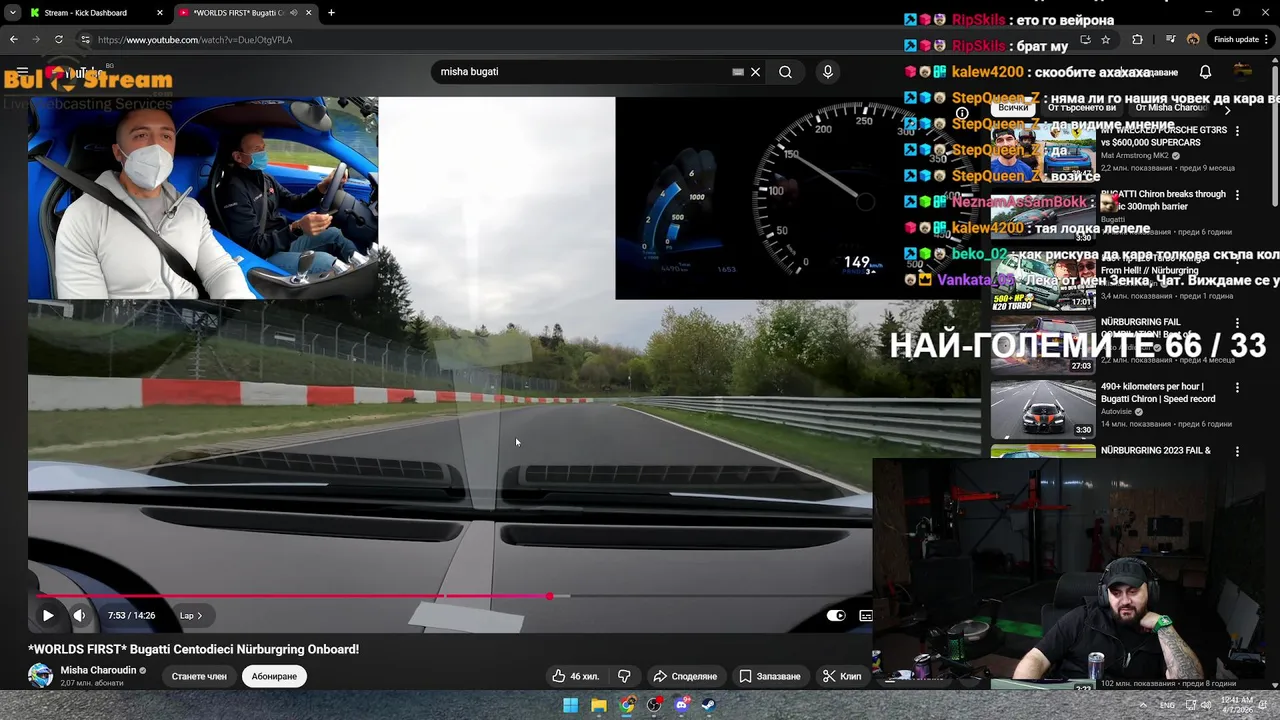The image size is (1280, 720).
Task: Install app icon in address bar
Action: (x=1085, y=40)
